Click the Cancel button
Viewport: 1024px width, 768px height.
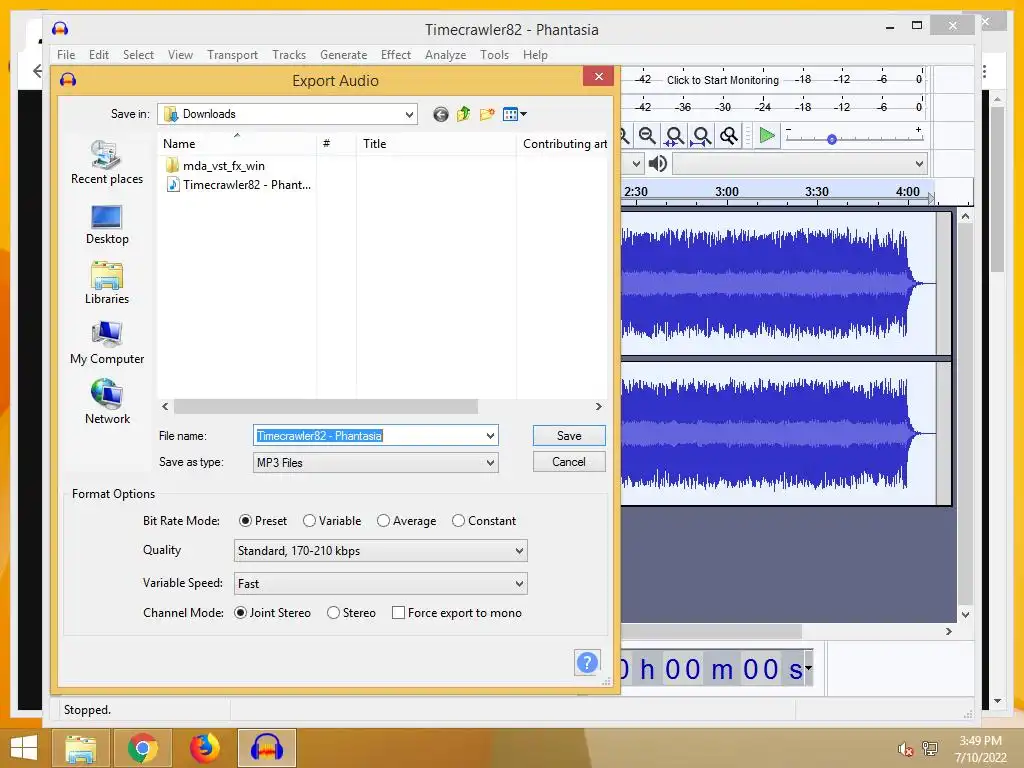coord(569,462)
